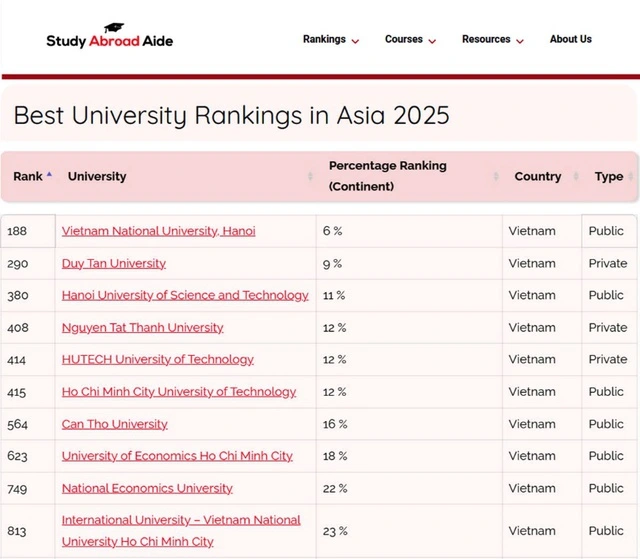This screenshot has width=640, height=559.
Task: Open Can Tho University link
Action: point(115,424)
